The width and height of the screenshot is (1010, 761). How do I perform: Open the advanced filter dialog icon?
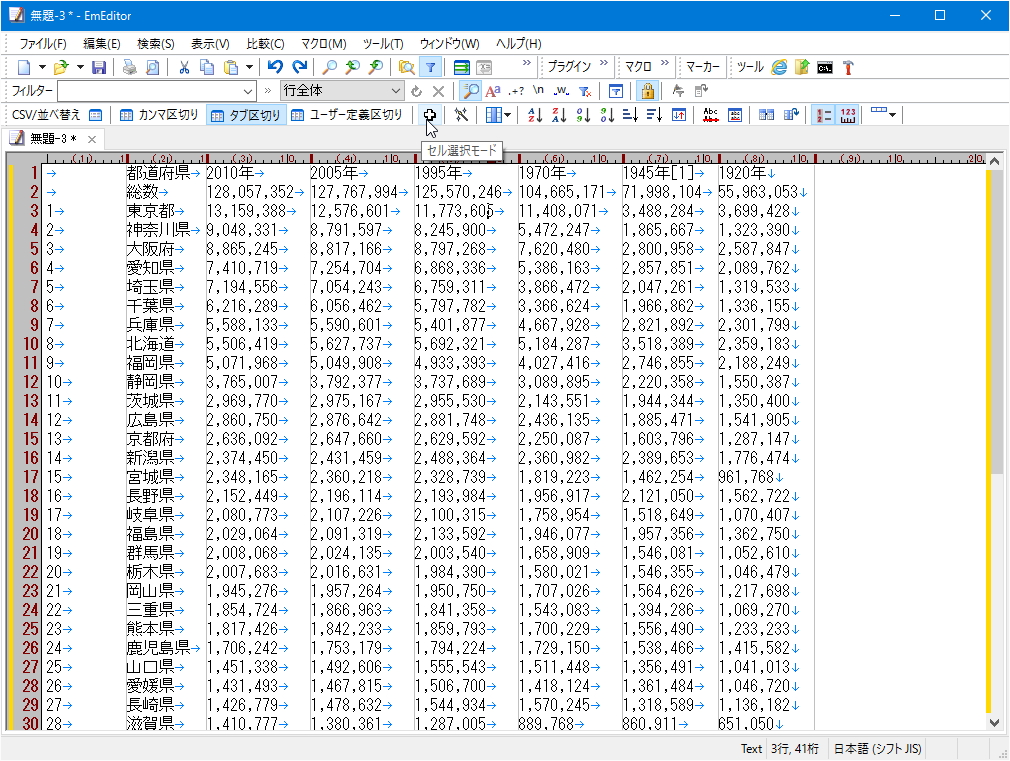[x=615, y=91]
